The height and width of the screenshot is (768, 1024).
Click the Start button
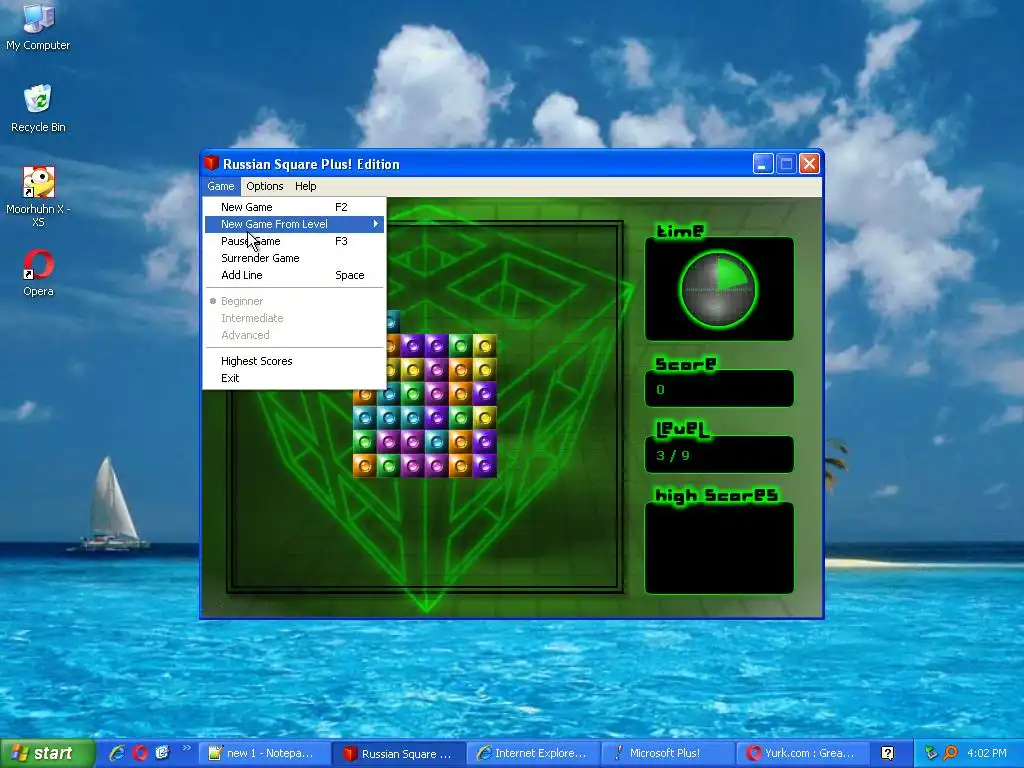coord(47,753)
